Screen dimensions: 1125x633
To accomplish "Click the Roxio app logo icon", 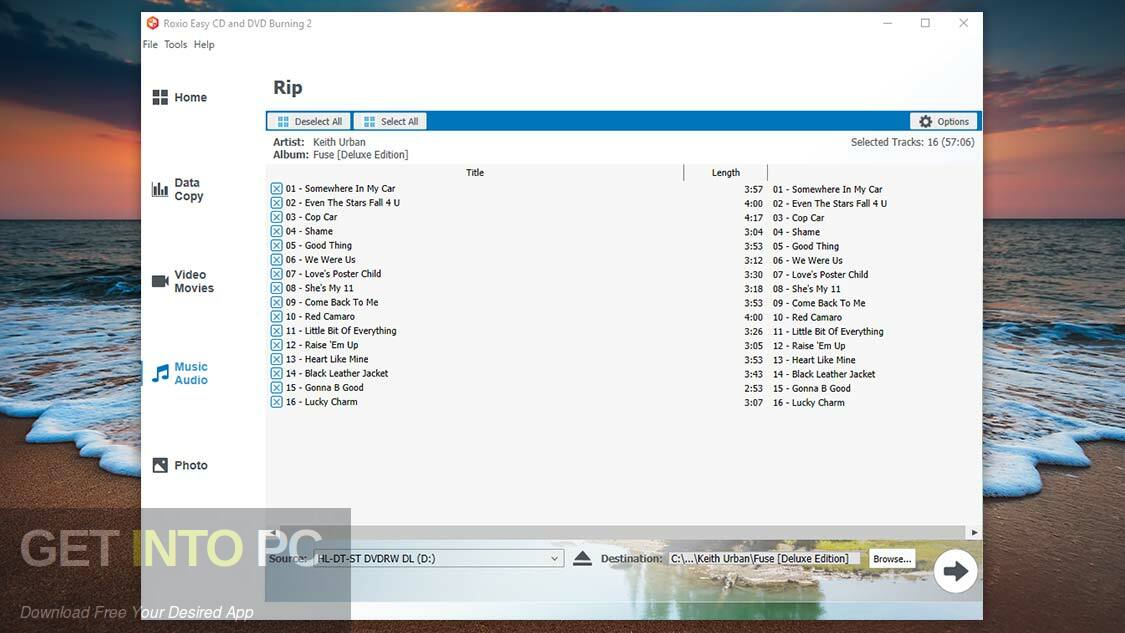I will (x=152, y=23).
